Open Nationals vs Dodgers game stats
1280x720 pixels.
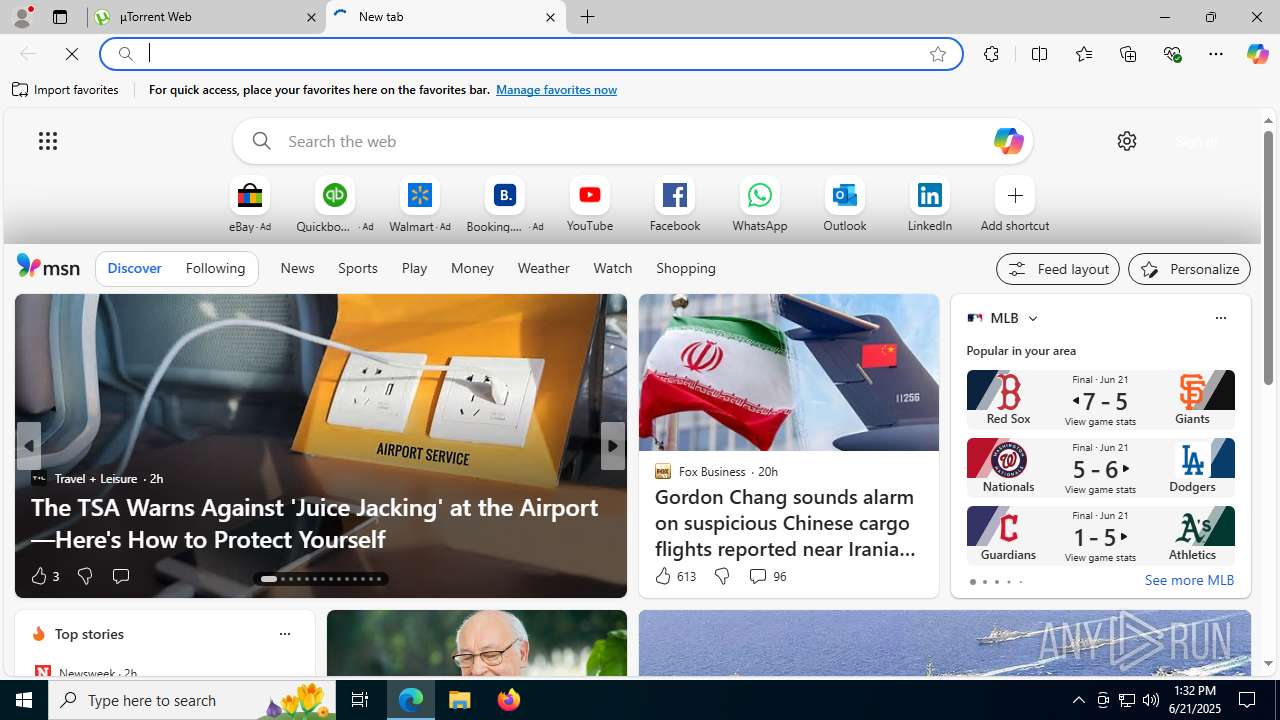pyautogui.click(x=1100, y=490)
